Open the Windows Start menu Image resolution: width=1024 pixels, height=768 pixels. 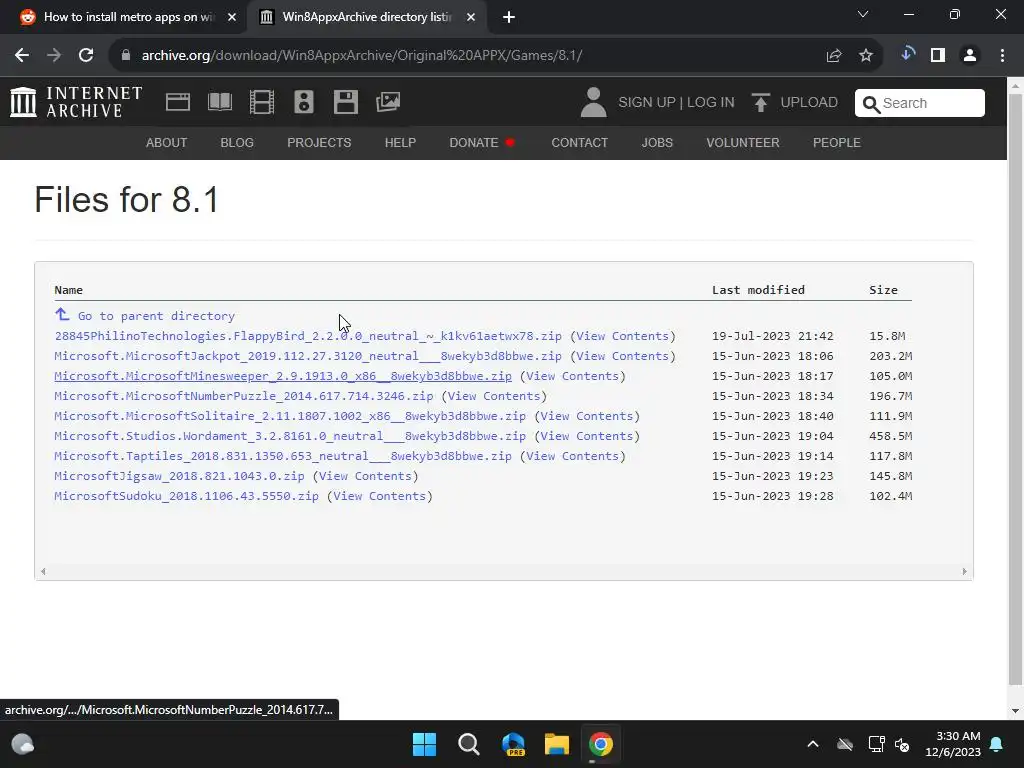tap(424, 744)
